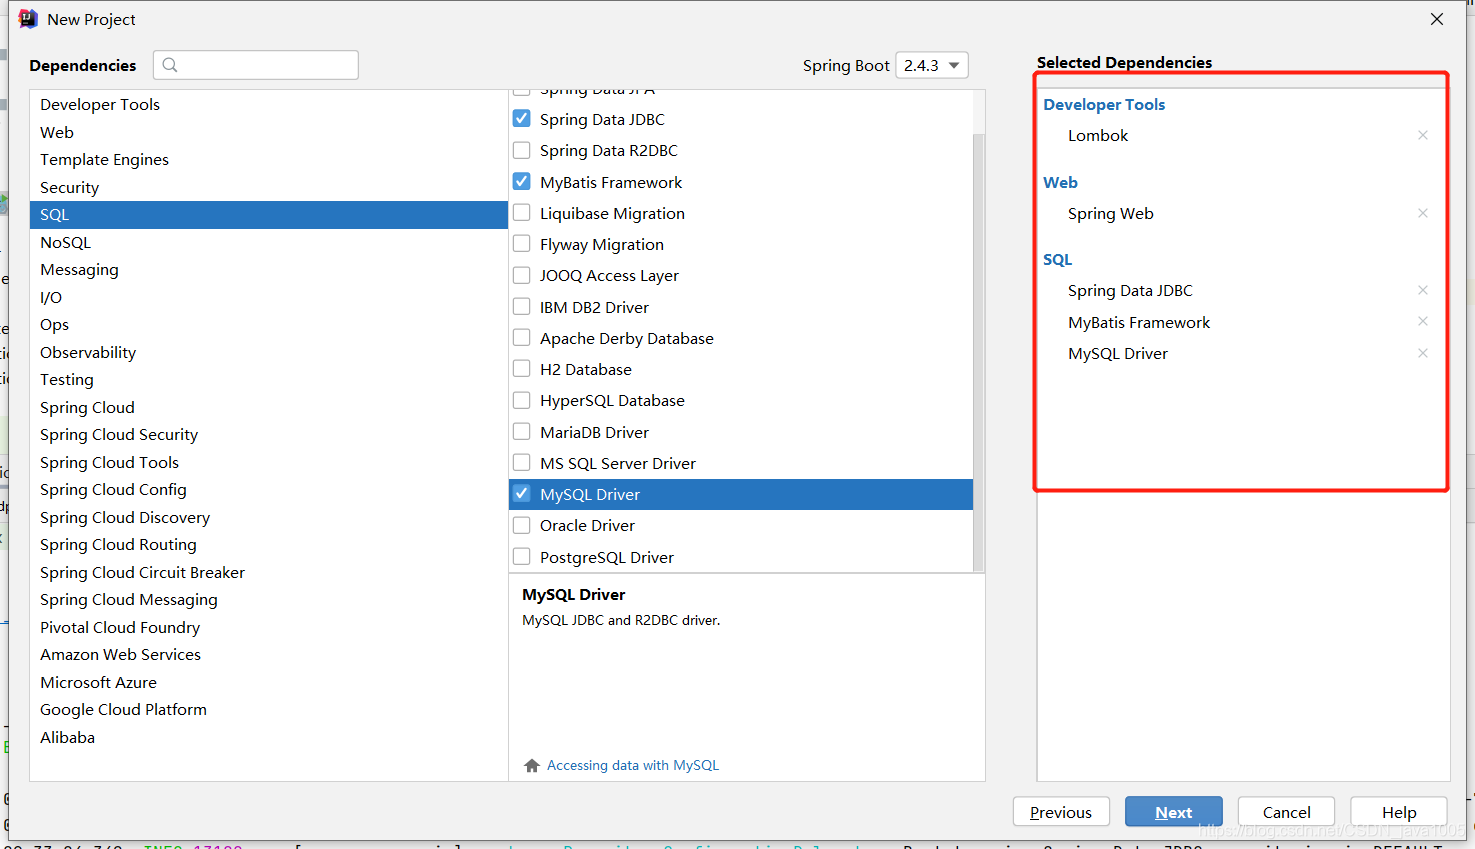Check MariaDB Driver checkbox
This screenshot has height=849, width=1475.
tap(522, 432)
